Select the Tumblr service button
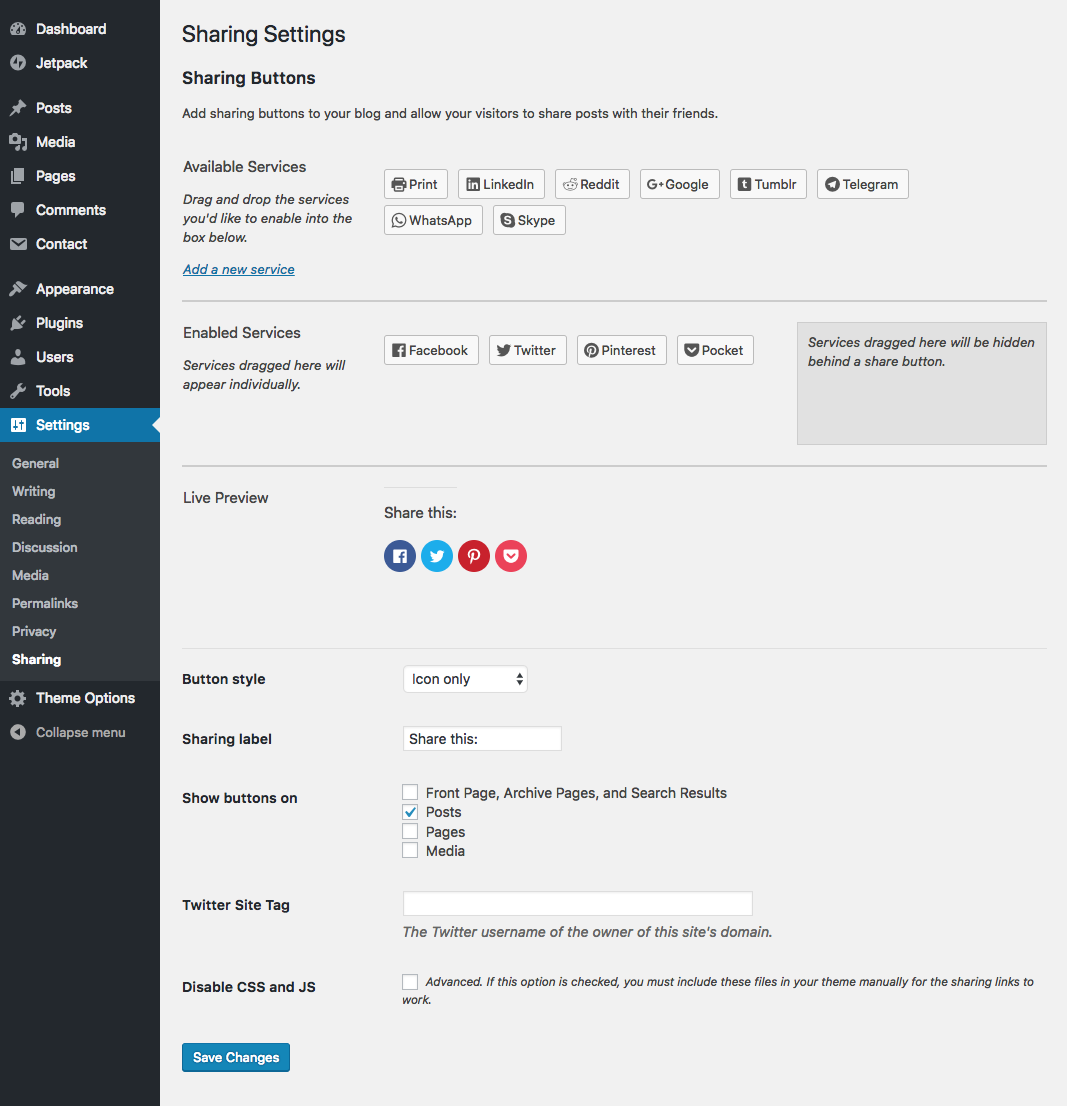The image size is (1067, 1106). tap(768, 184)
